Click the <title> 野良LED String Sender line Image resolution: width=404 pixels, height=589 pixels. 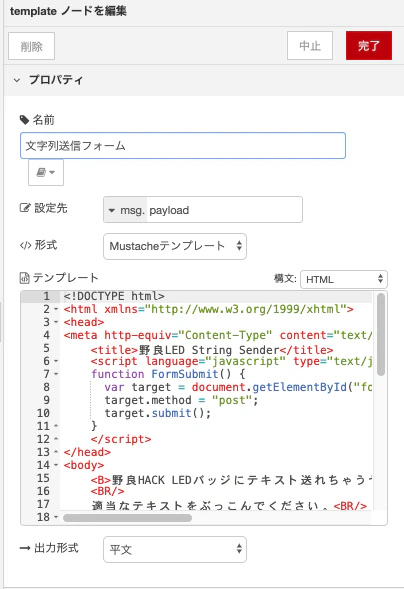pyautogui.click(x=212, y=350)
